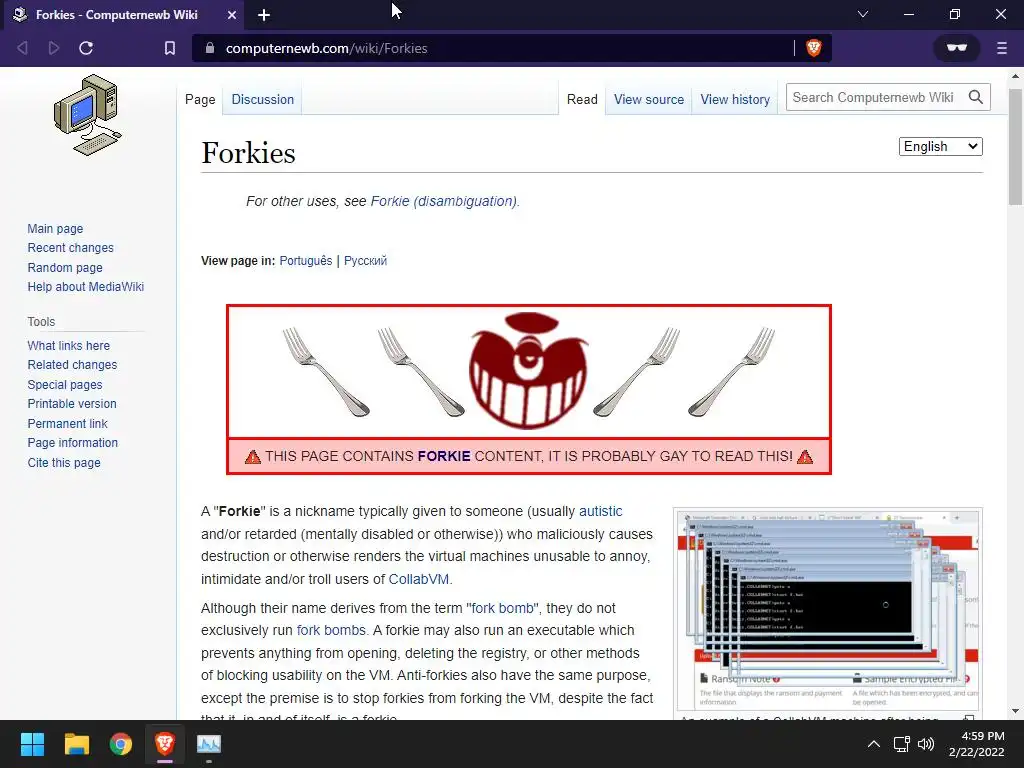
Task: Go to Main page
Action: [55, 229]
